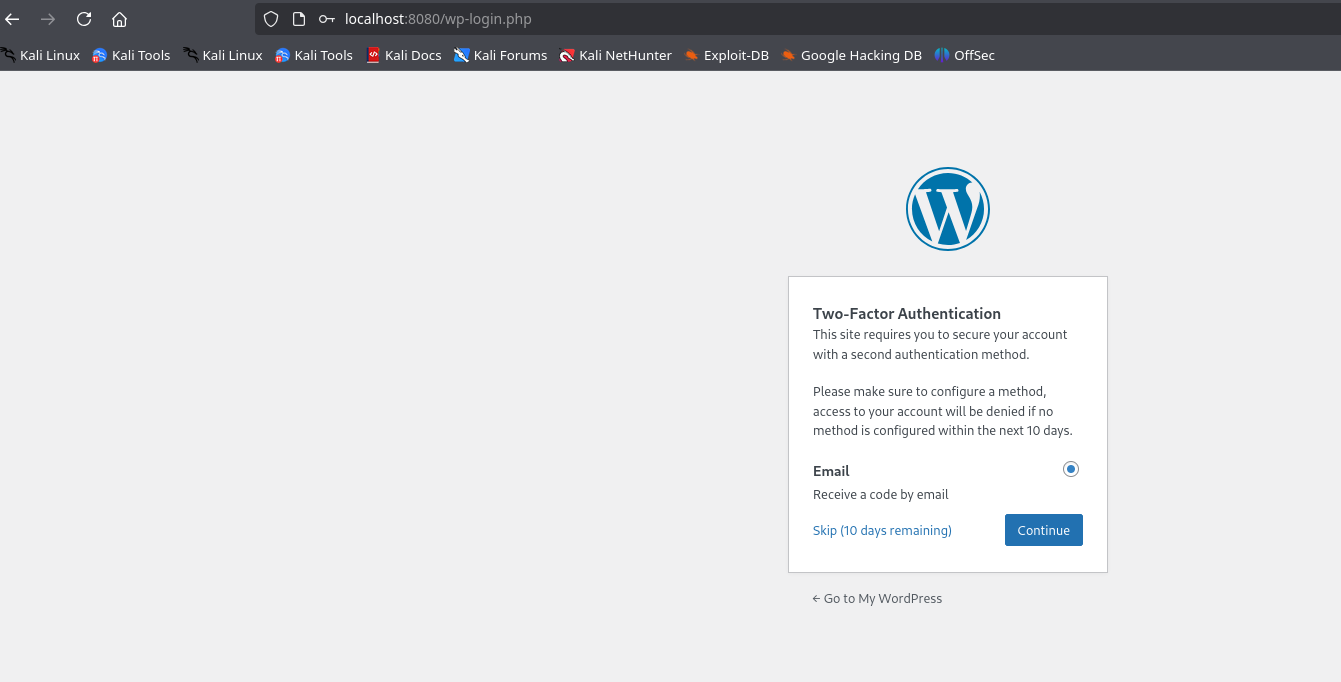
Task: Click the WordPress logo
Action: click(x=948, y=209)
